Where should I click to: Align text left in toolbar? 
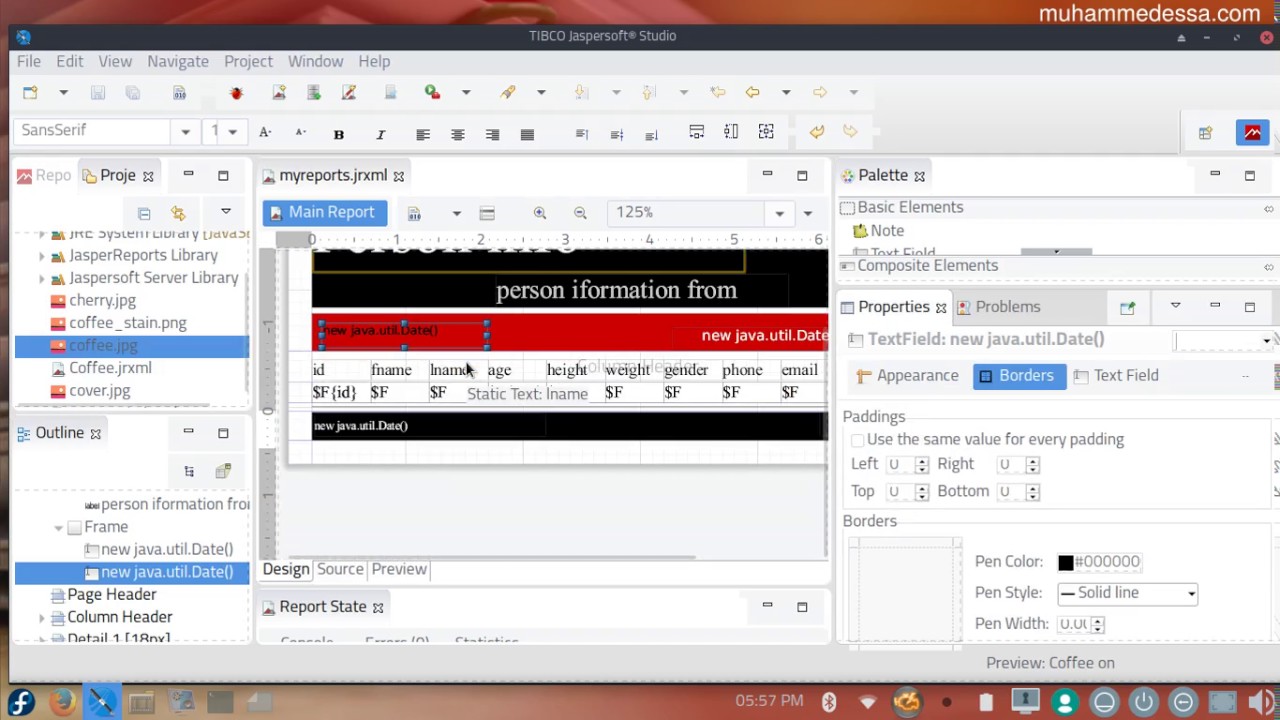coord(423,134)
